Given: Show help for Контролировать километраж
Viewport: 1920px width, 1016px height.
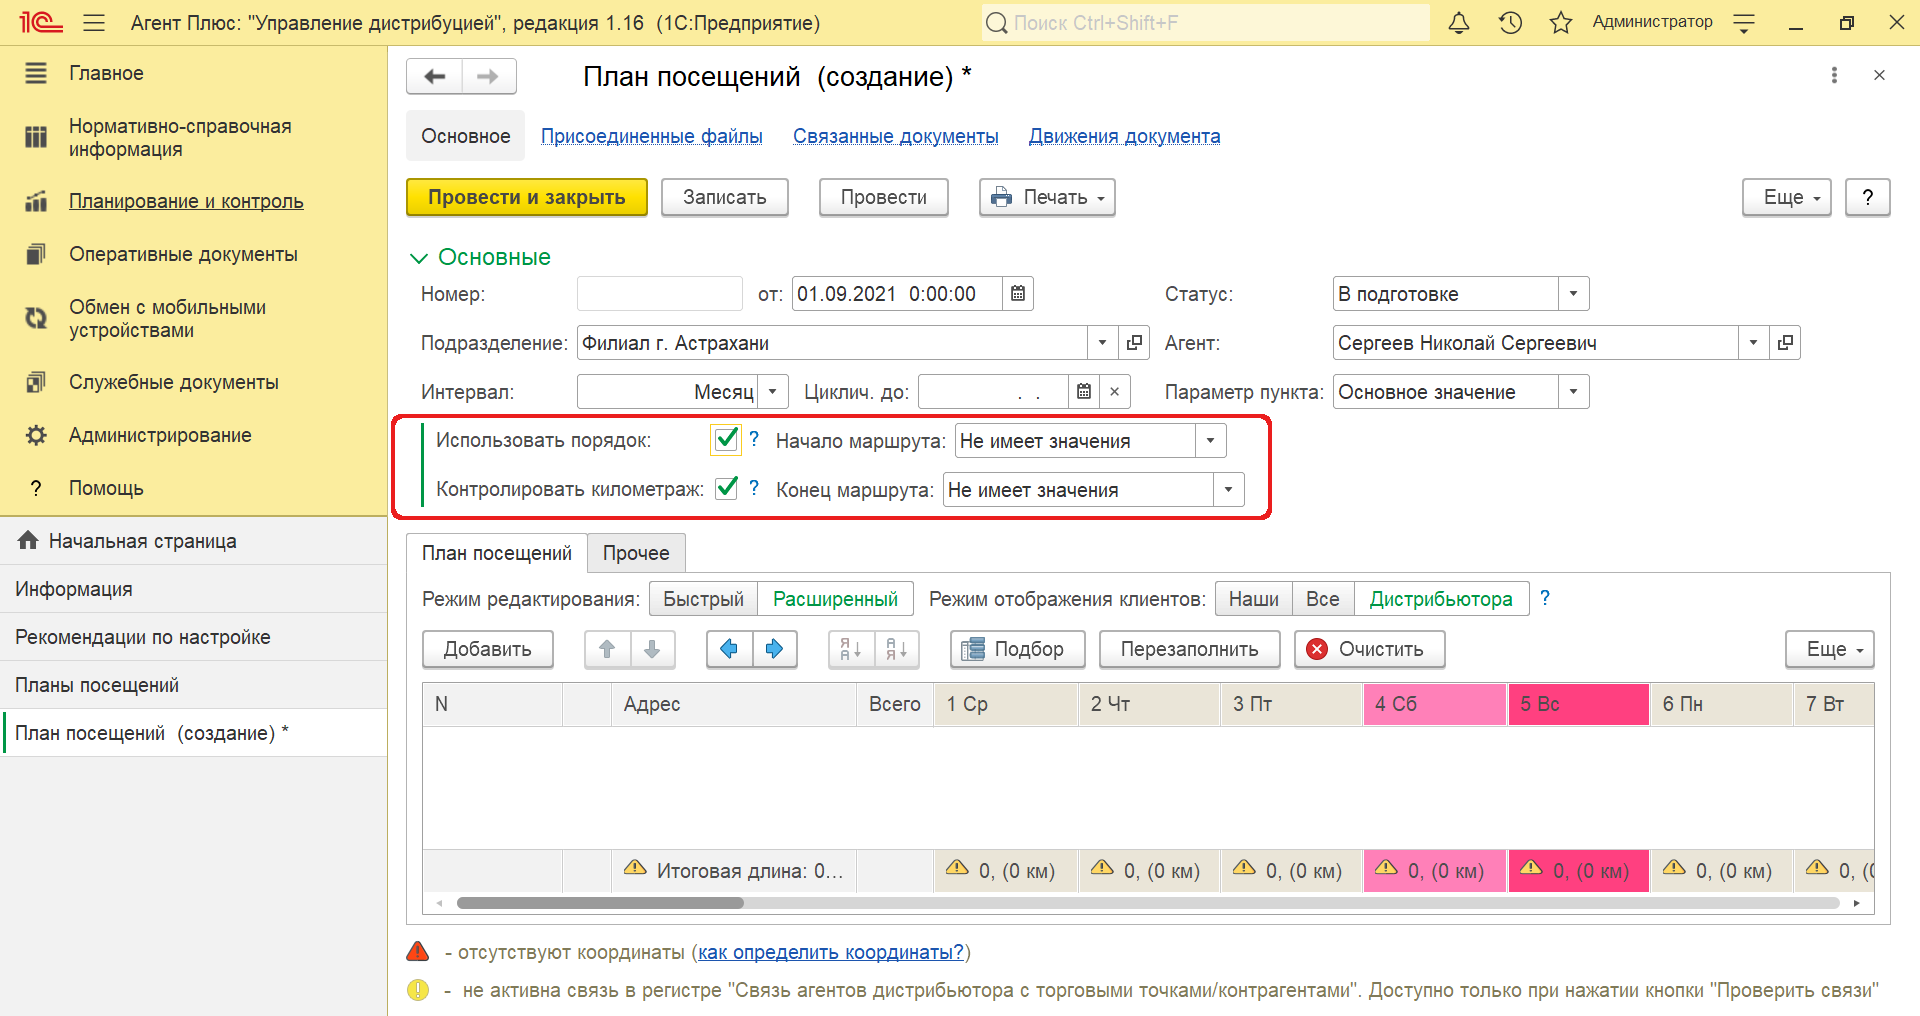Looking at the screenshot, I should click(754, 487).
